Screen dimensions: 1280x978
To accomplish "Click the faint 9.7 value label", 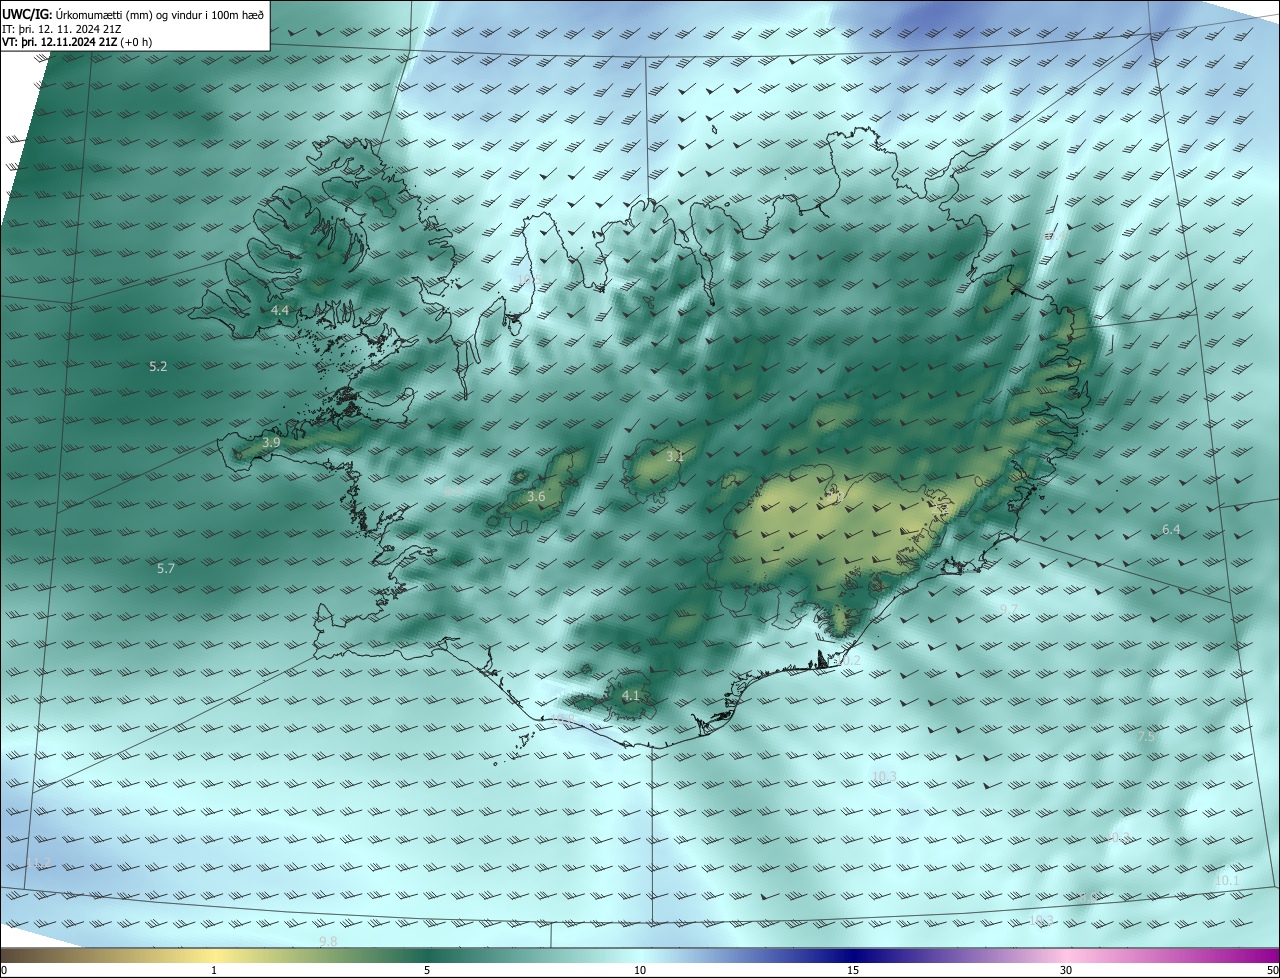I will point(1009,609).
